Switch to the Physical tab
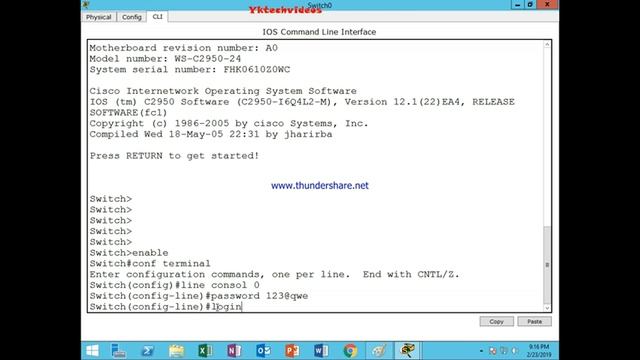 coord(98,17)
